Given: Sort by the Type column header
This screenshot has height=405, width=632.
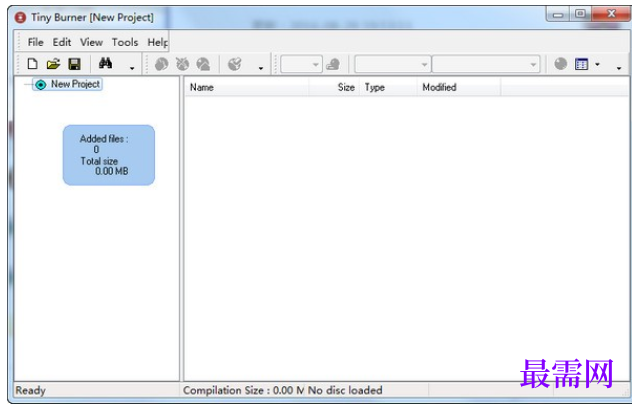Looking at the screenshot, I should (388, 87).
